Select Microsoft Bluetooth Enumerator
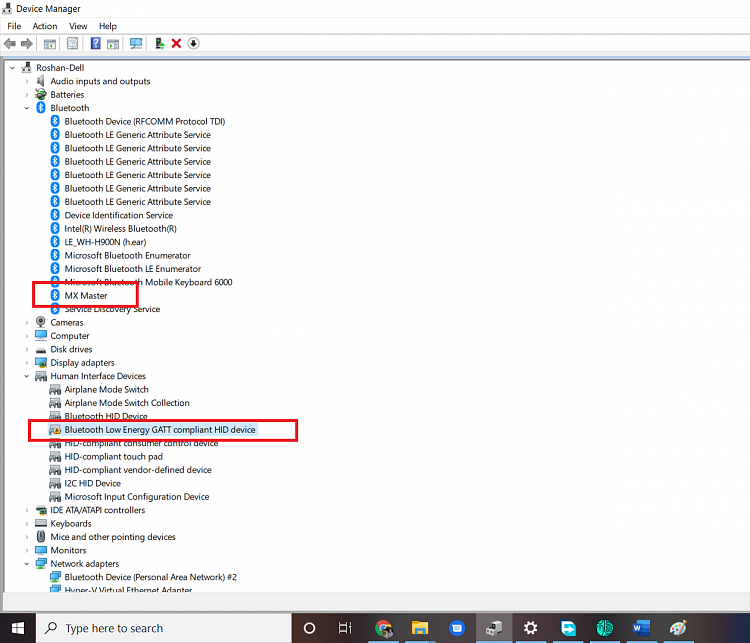The height and width of the screenshot is (643, 750). click(x=127, y=255)
